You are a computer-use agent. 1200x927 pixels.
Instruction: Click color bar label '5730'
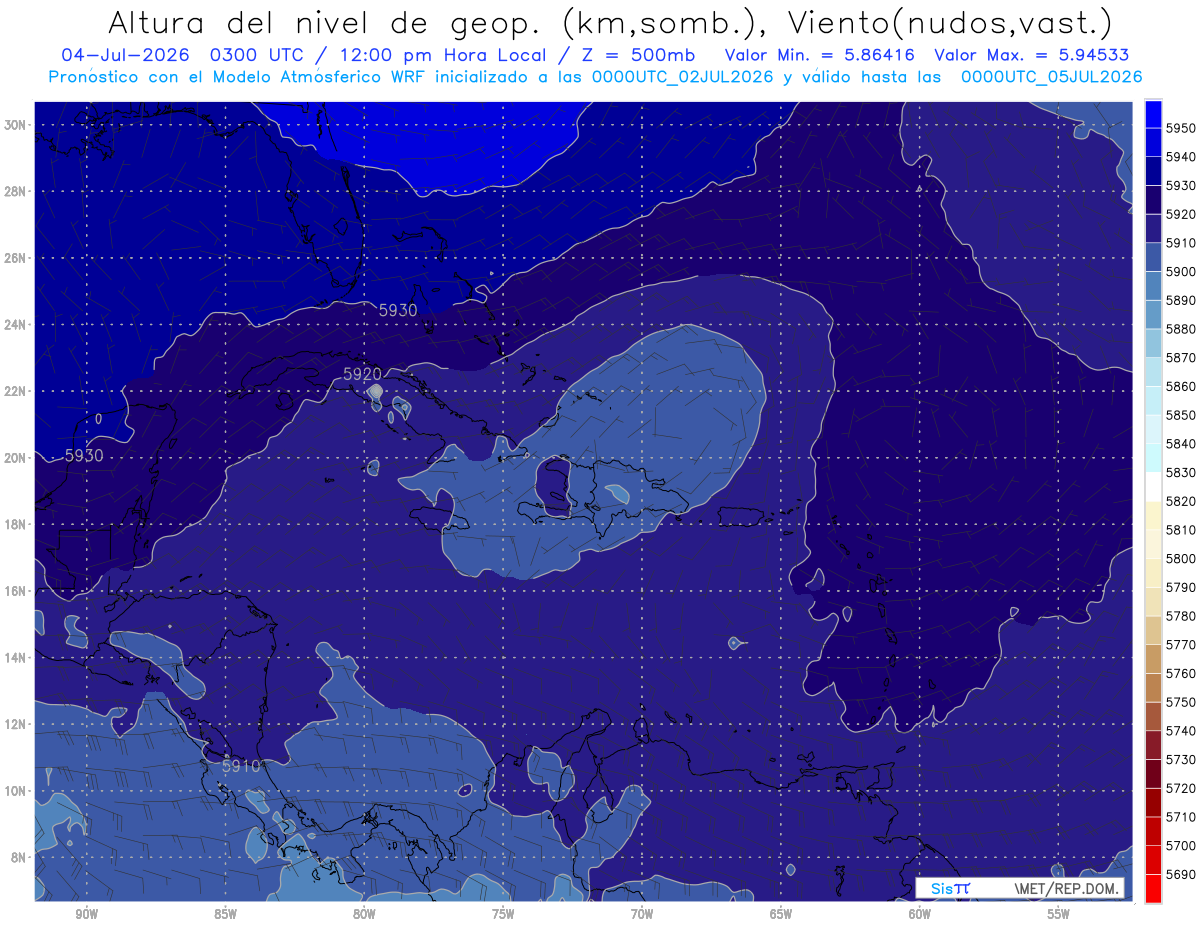tap(1181, 760)
